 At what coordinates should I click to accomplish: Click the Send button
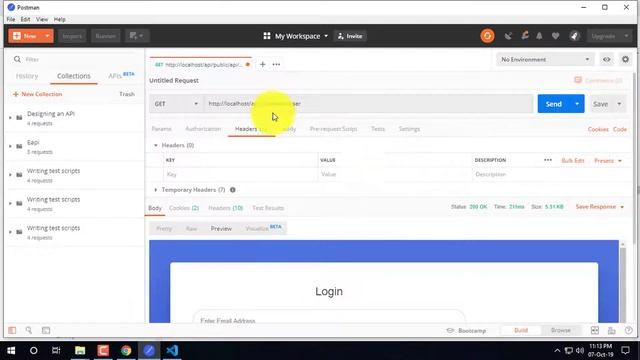[554, 104]
